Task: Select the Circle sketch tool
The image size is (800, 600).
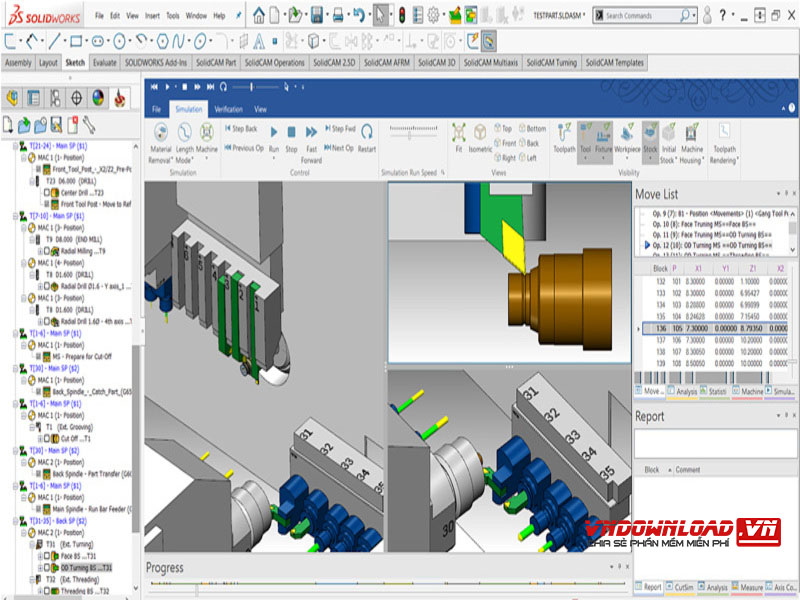Action: click(119, 41)
